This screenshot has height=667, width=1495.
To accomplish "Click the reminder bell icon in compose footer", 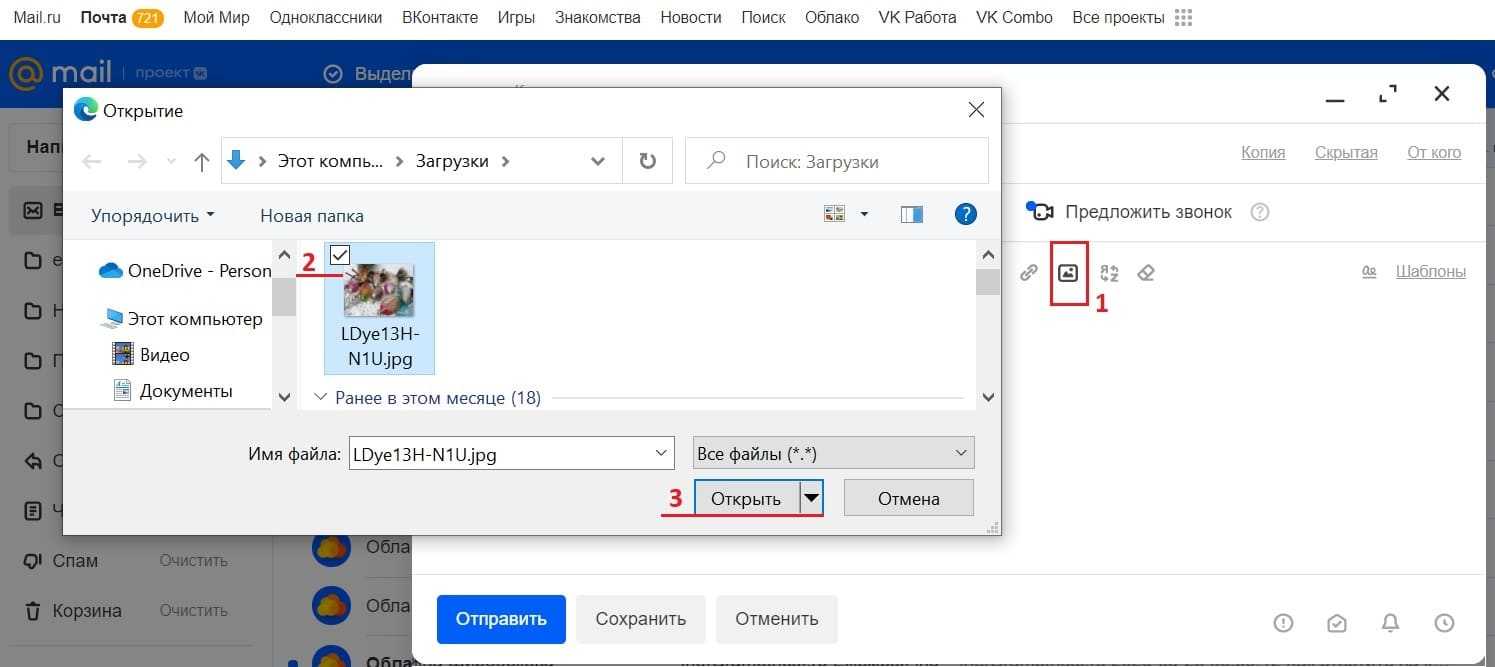I will 1390,623.
